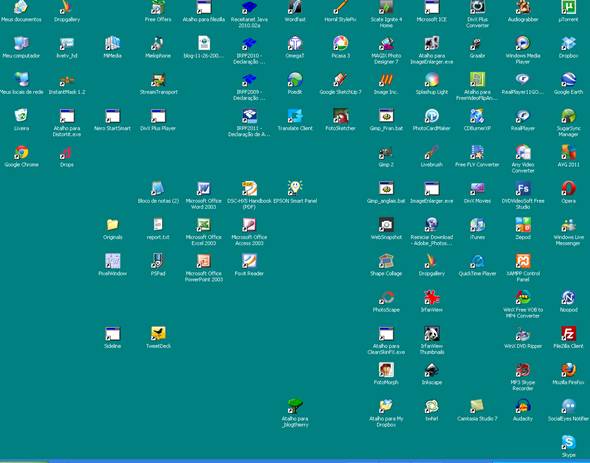Open Microsoft Office Word 2003
This screenshot has height=463, width=590.
pos(203,188)
